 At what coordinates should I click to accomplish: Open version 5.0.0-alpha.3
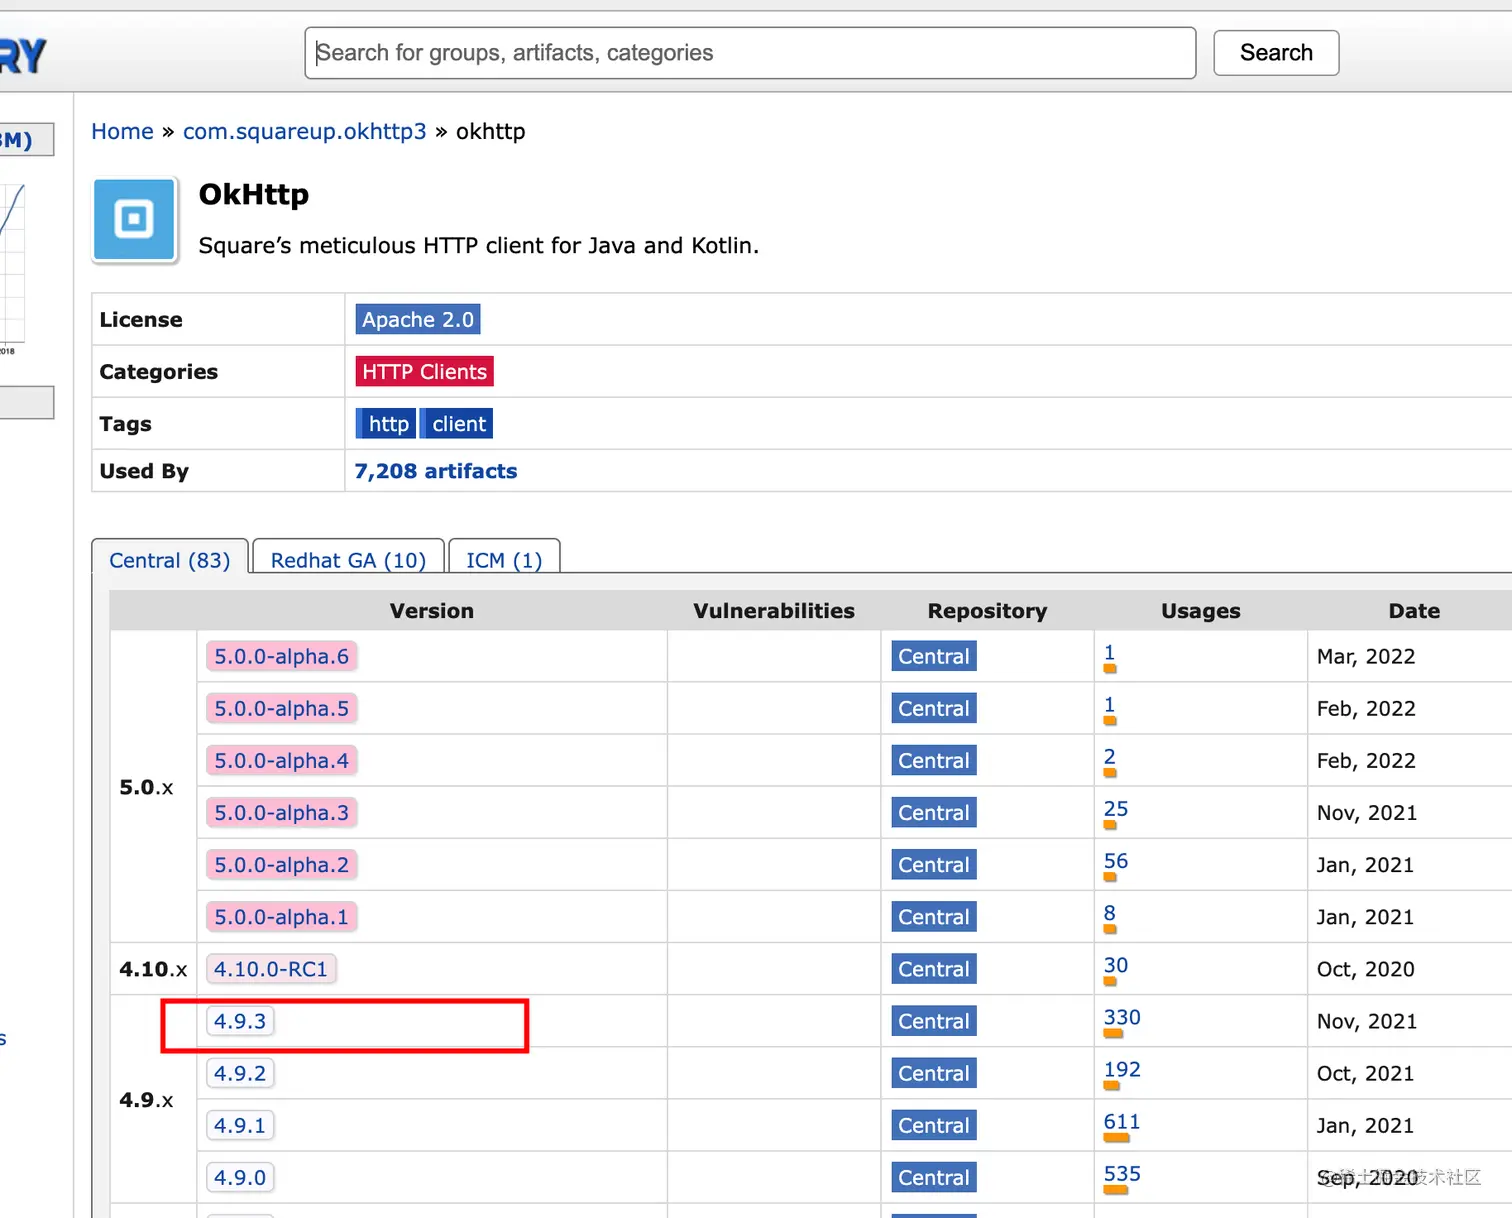click(x=281, y=813)
